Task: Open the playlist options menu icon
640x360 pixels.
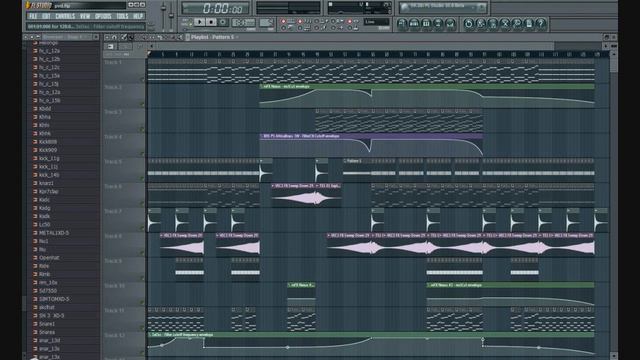Action: 107,37
